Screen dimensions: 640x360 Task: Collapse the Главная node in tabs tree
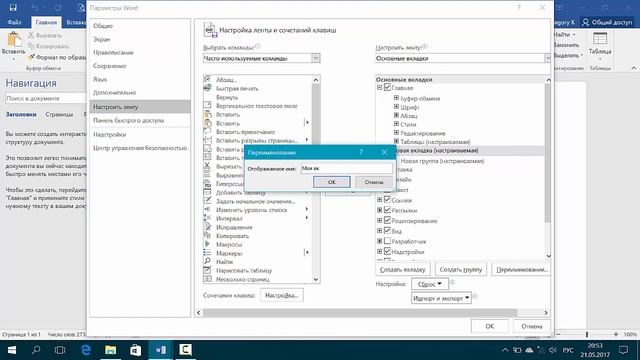pos(379,87)
